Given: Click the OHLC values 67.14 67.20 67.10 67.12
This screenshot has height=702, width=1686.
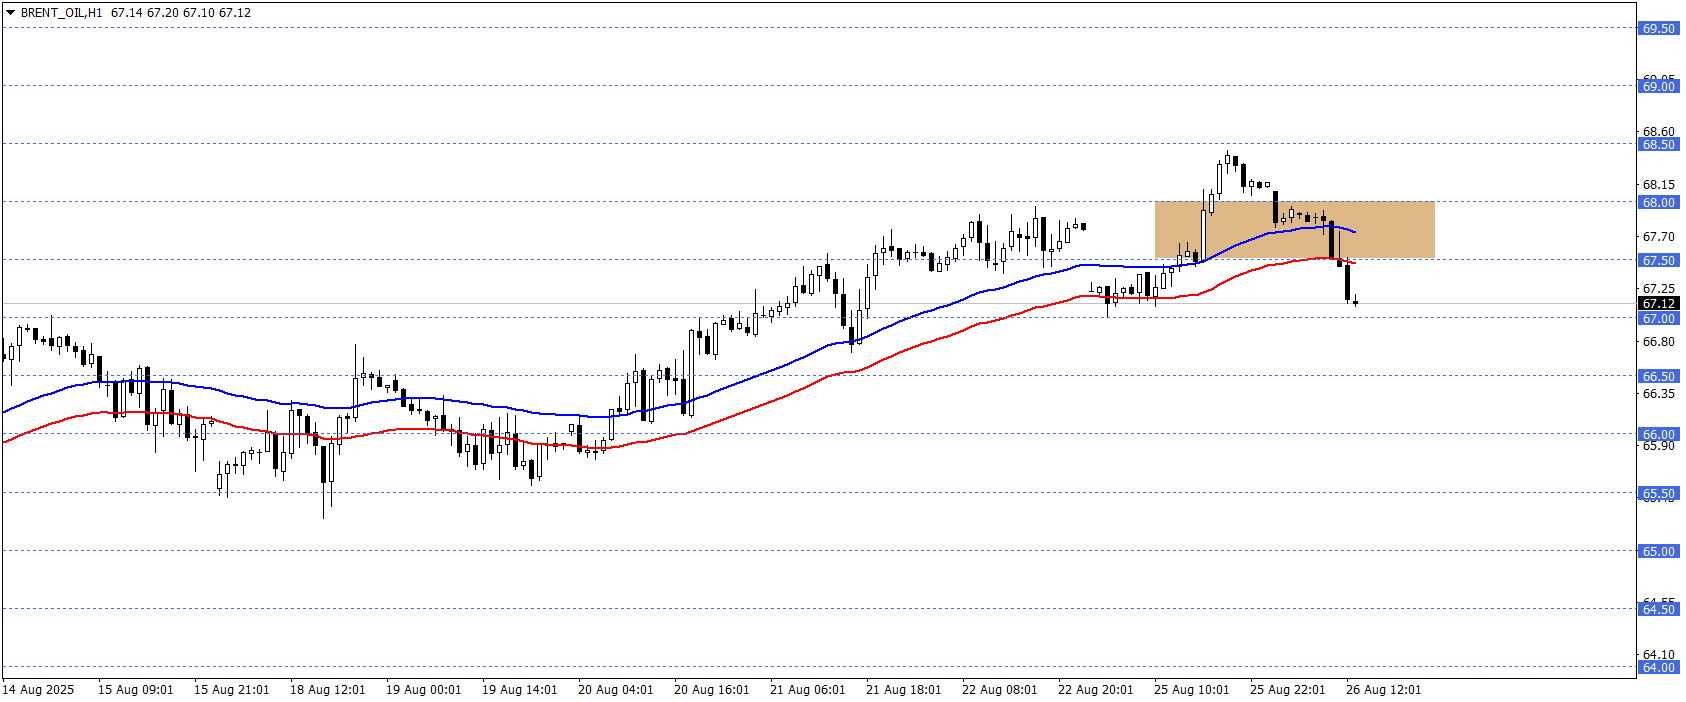Looking at the screenshot, I should pyautogui.click(x=181, y=13).
